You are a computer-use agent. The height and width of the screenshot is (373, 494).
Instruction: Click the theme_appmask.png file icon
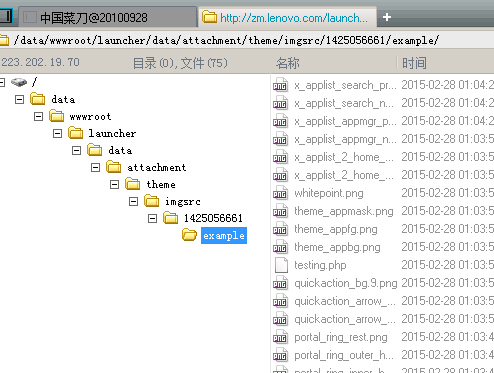click(280, 211)
